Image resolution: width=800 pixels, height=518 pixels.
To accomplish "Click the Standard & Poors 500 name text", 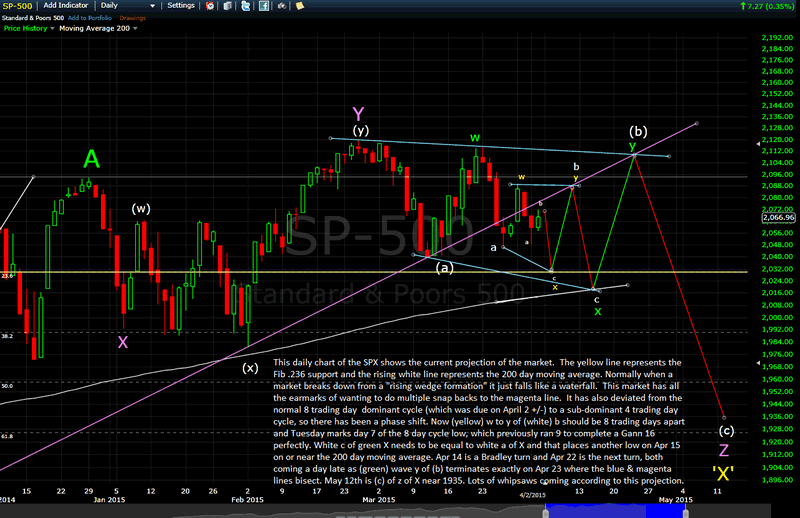I will pyautogui.click(x=33, y=18).
